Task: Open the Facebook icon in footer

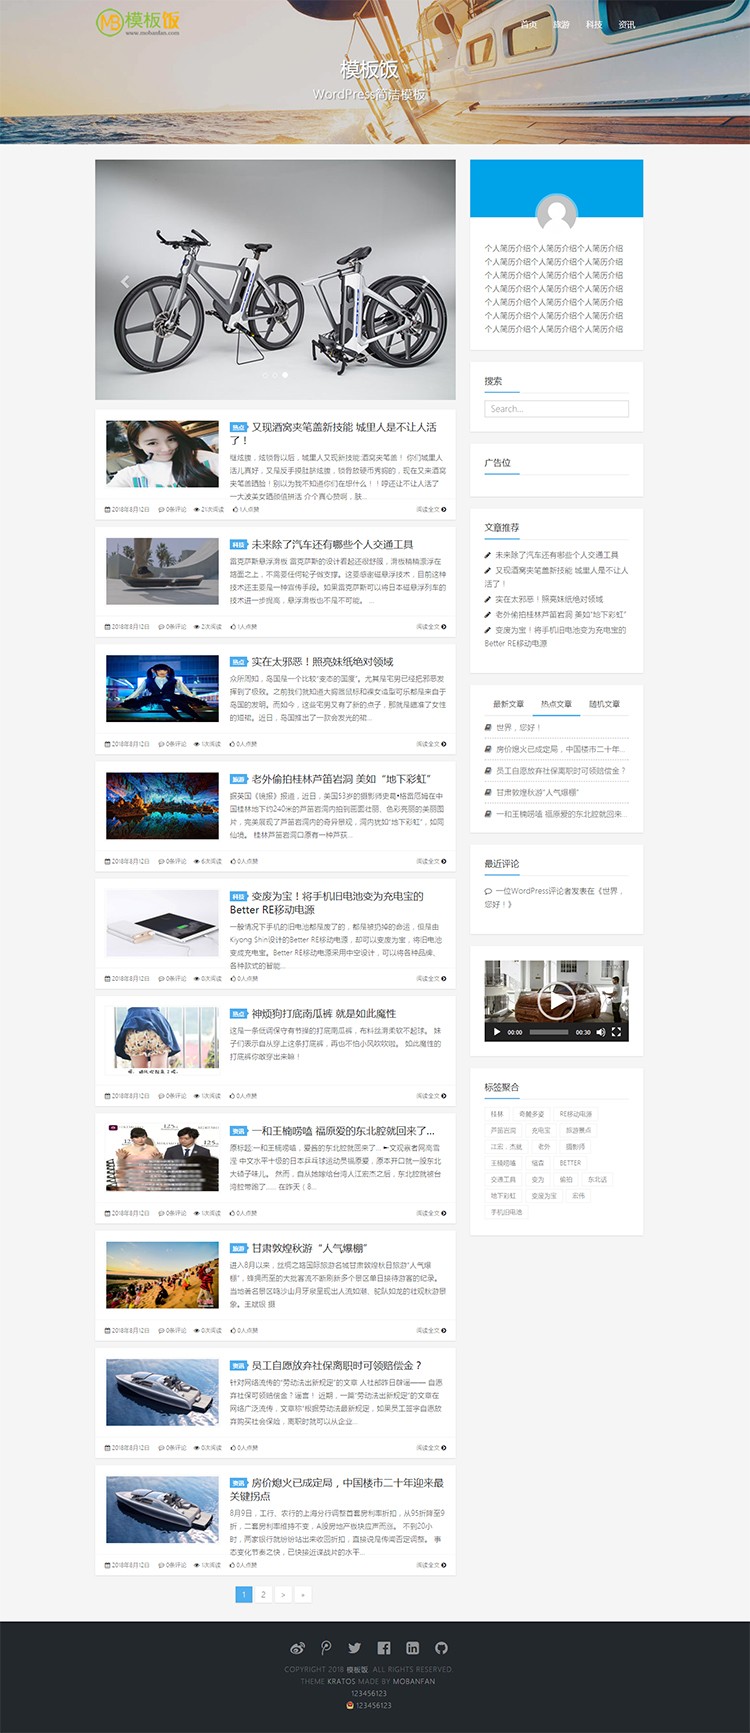Action: click(384, 1647)
